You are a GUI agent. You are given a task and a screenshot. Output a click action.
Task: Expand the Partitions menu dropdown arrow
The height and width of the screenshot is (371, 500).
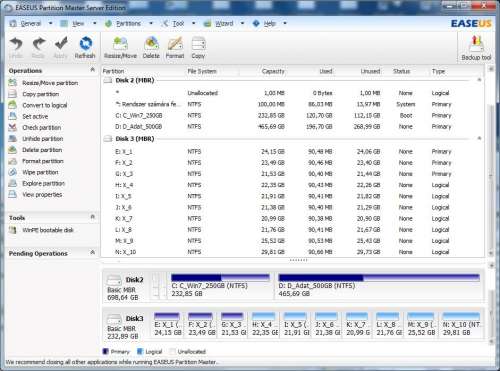tap(151, 23)
